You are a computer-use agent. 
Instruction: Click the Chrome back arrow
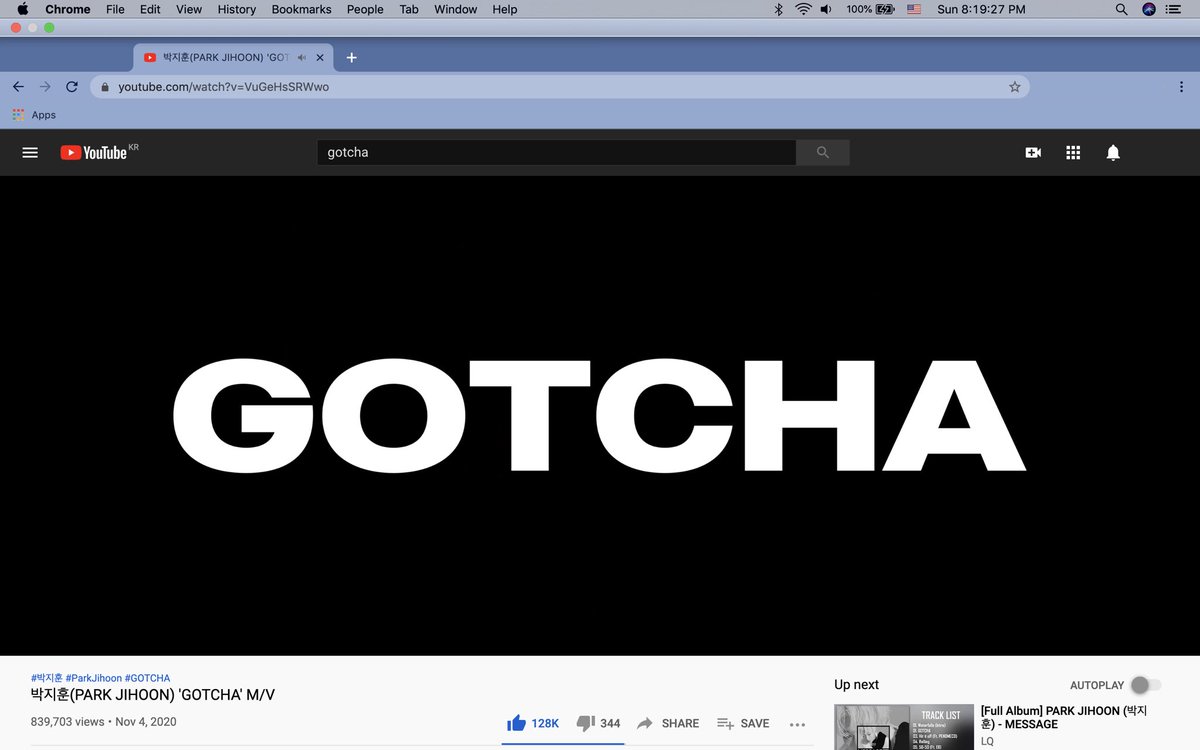click(x=18, y=87)
